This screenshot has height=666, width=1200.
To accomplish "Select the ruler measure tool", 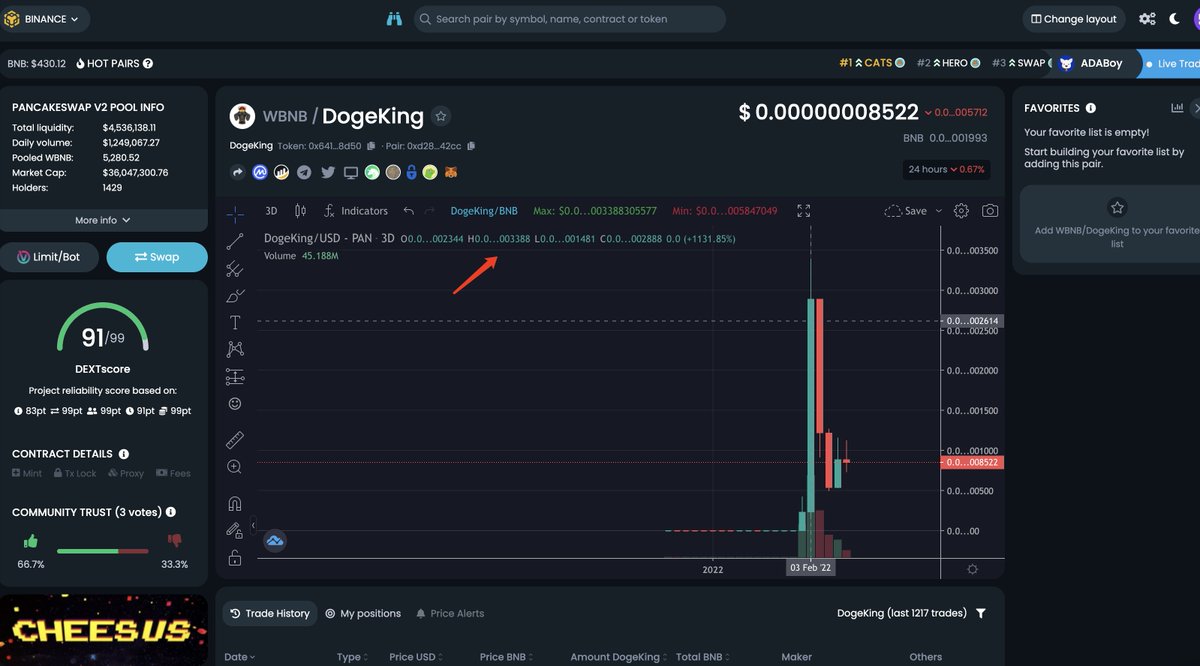I will pos(235,439).
